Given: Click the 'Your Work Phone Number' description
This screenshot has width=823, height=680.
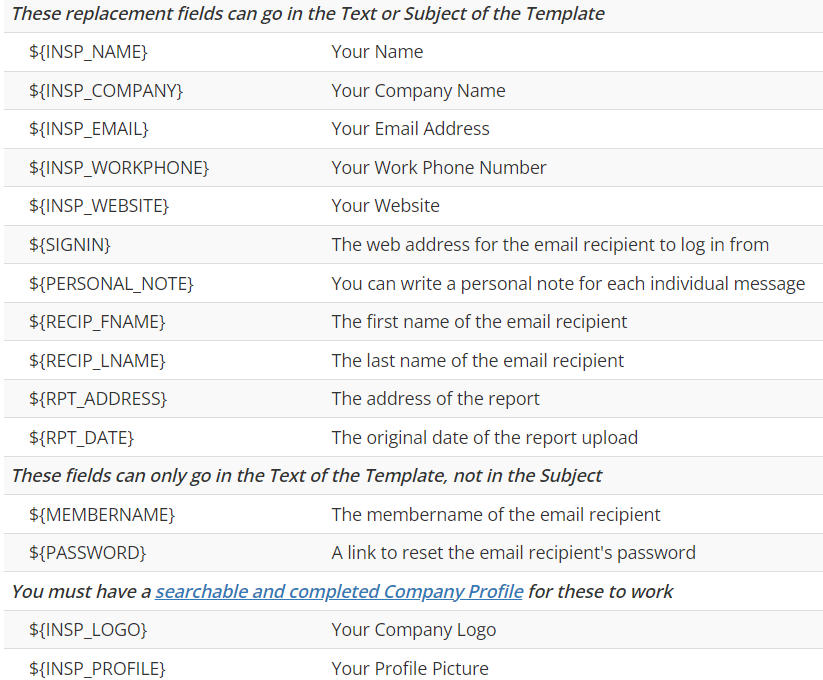Looking at the screenshot, I should [439, 168].
